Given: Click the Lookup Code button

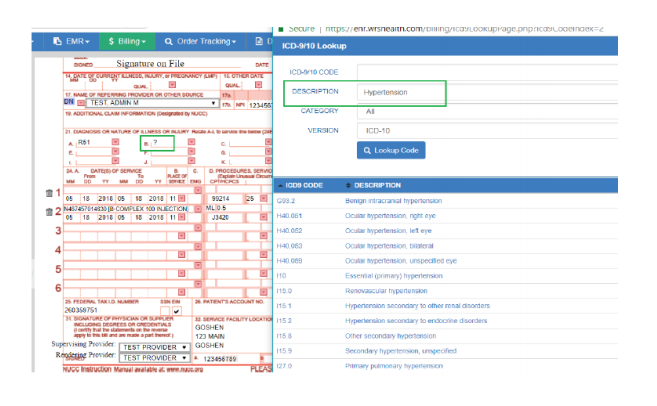Looking at the screenshot, I should (392, 150).
